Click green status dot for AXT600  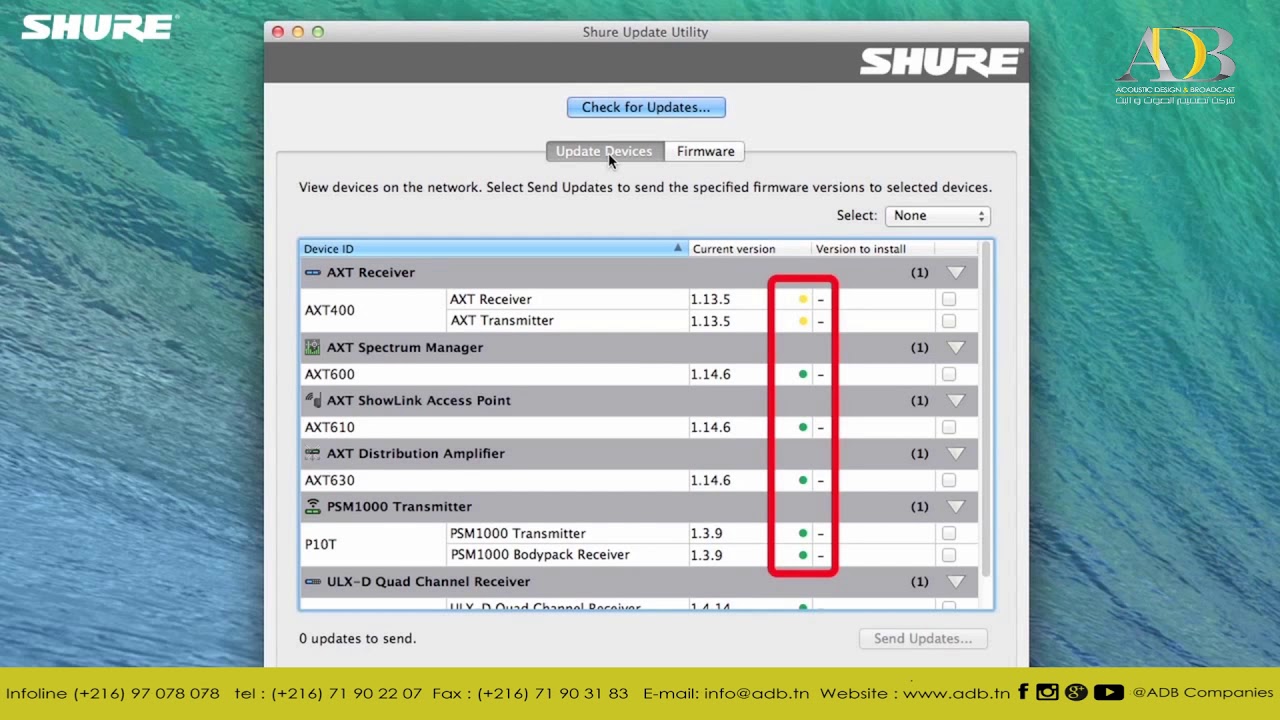803,374
